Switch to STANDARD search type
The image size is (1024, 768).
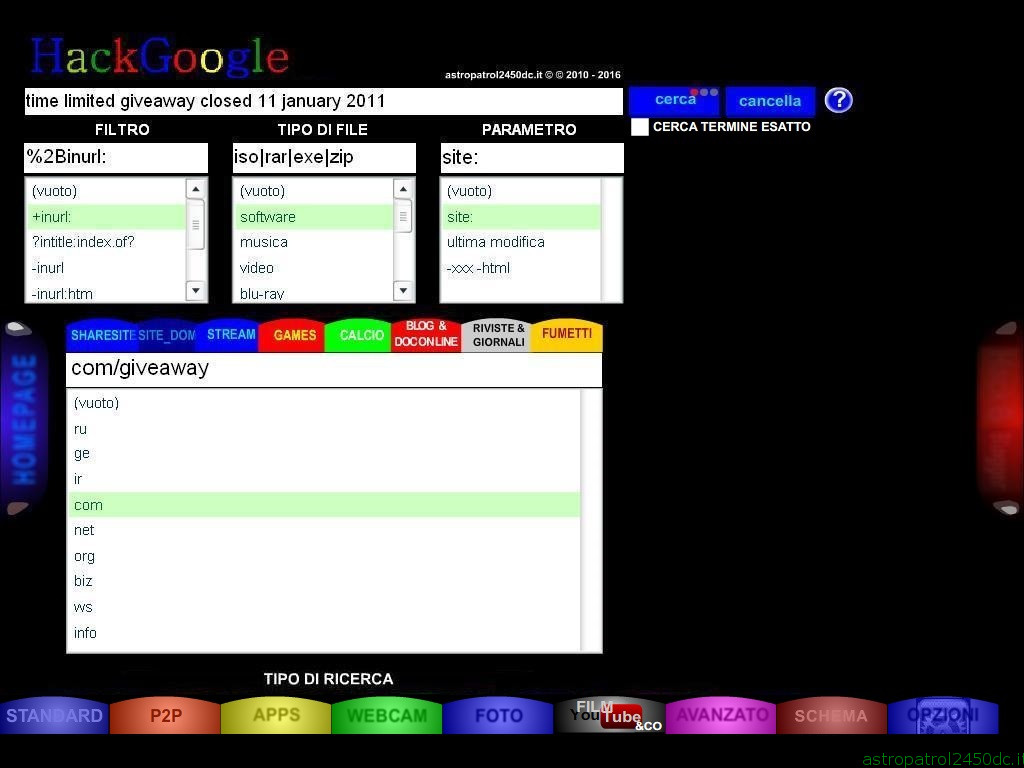pyautogui.click(x=54, y=716)
